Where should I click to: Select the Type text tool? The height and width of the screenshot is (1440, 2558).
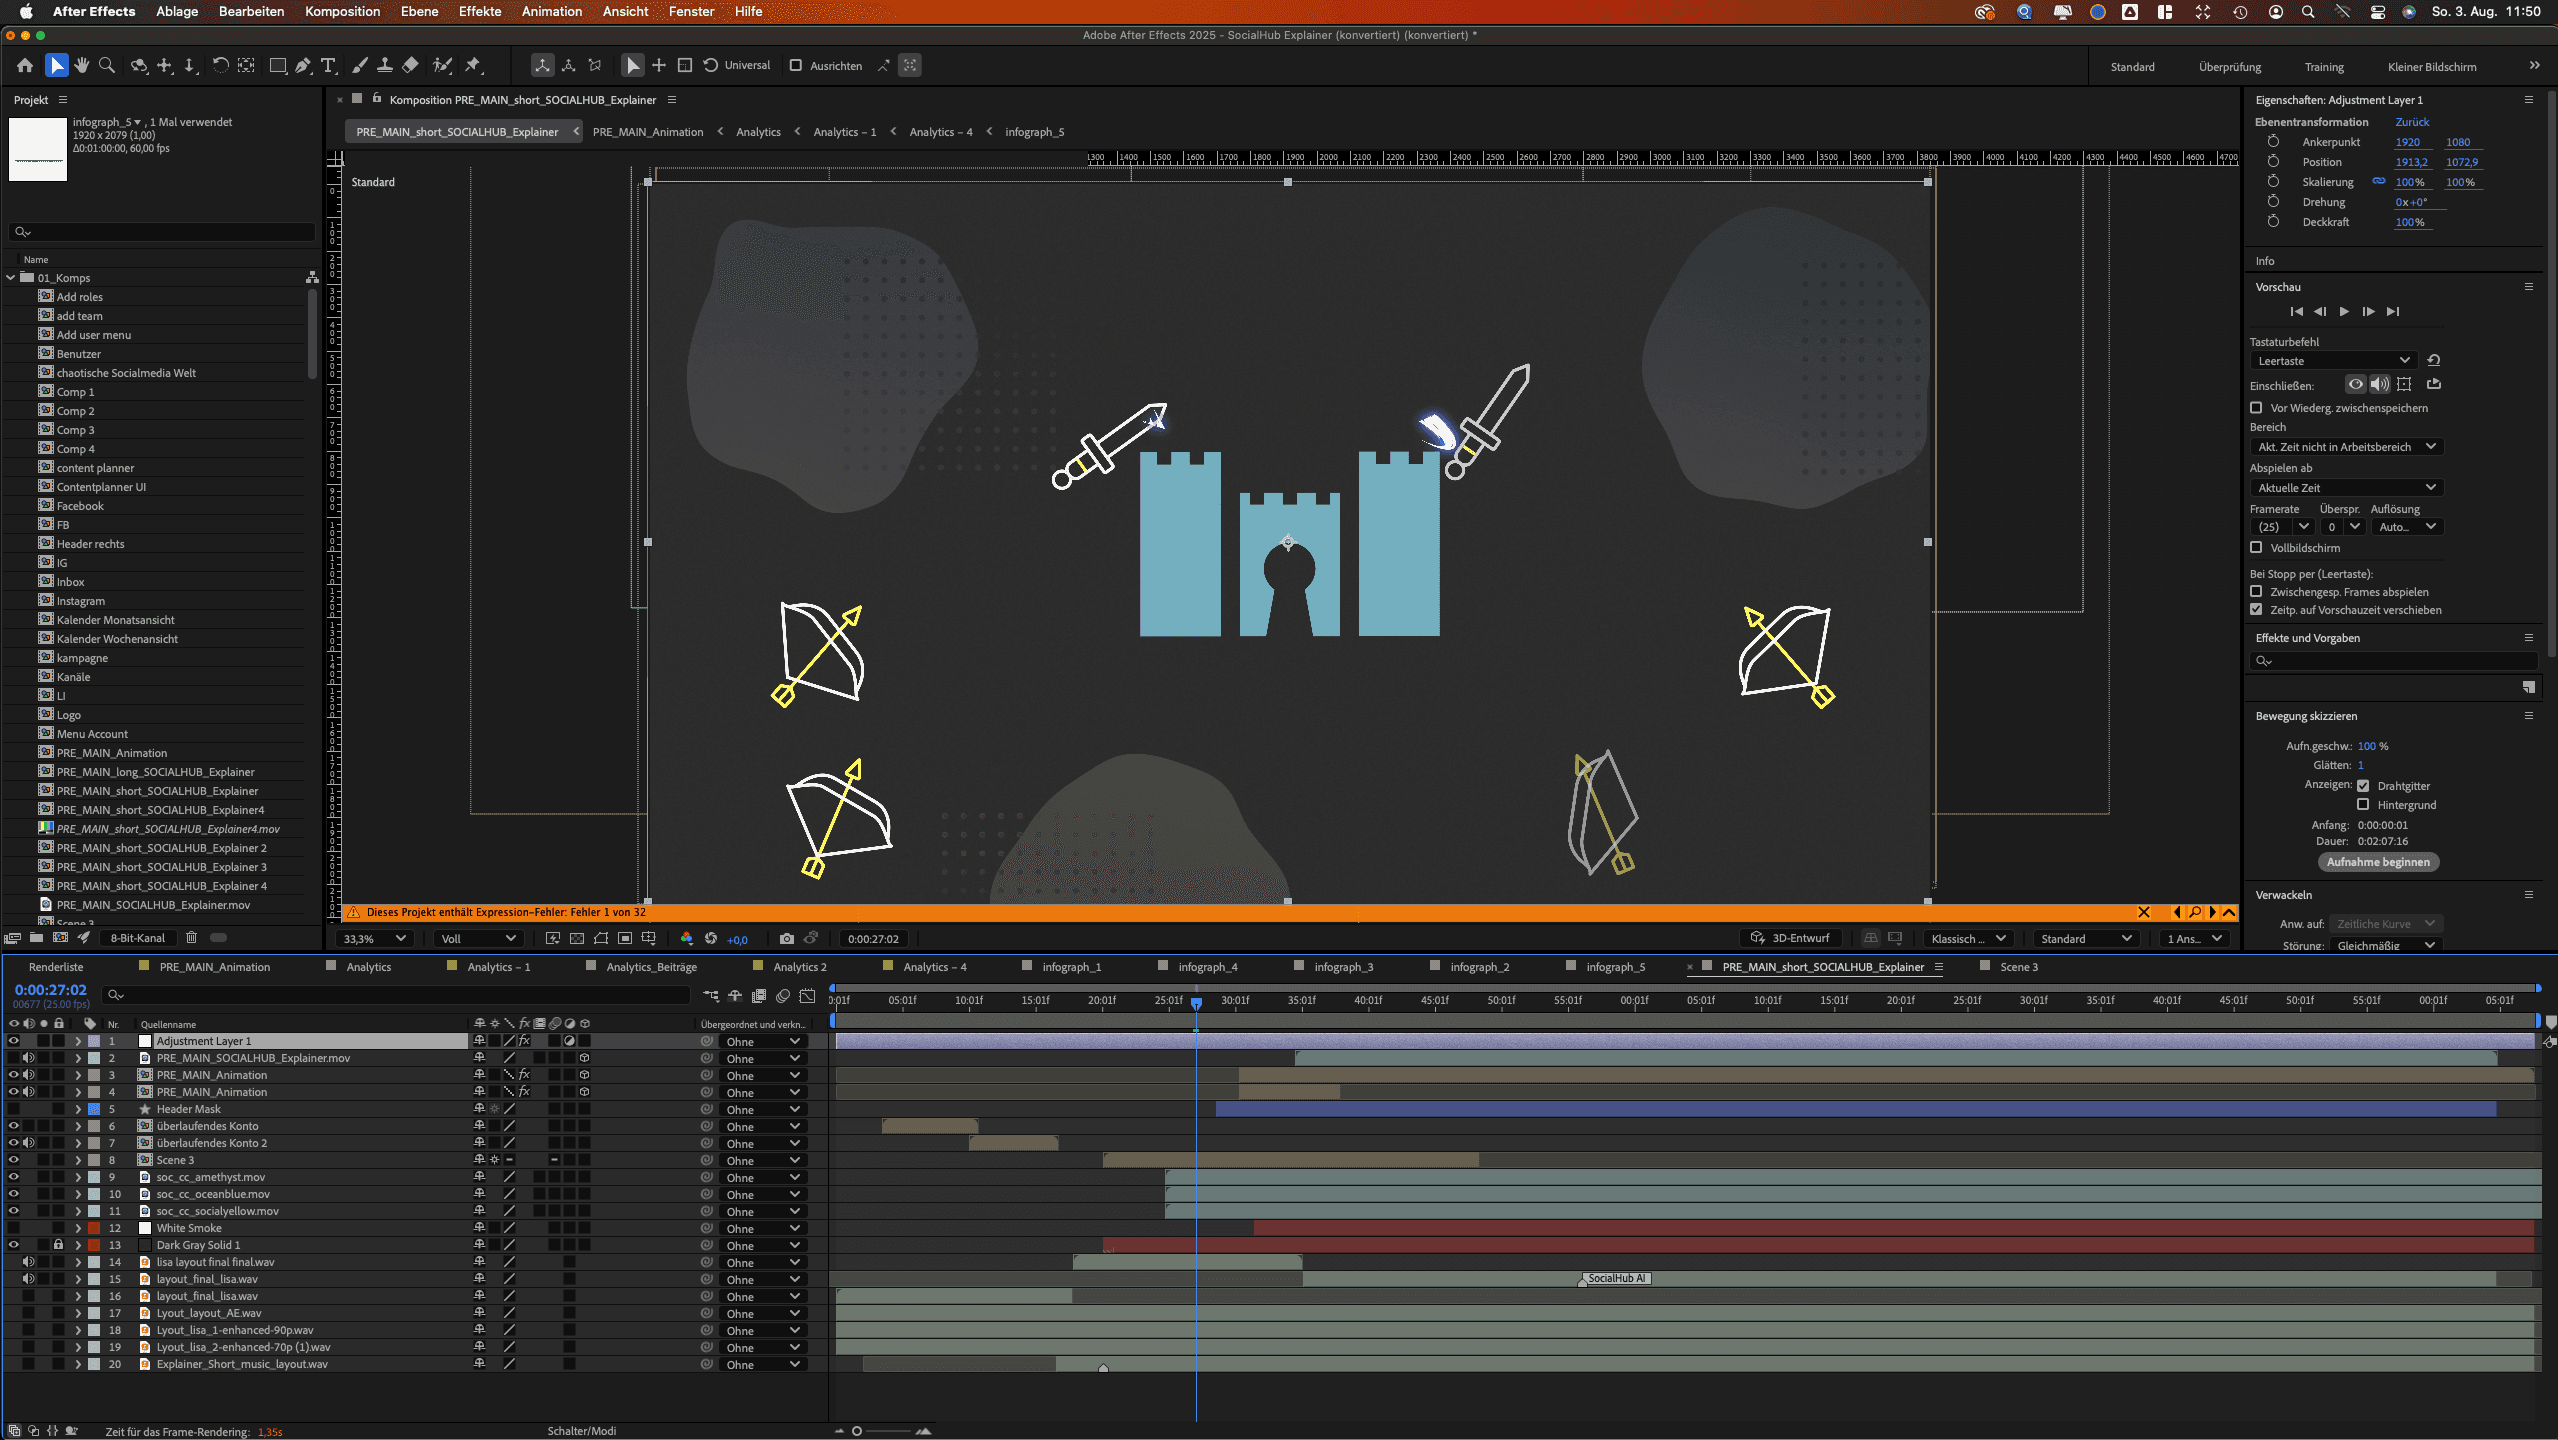(x=328, y=66)
